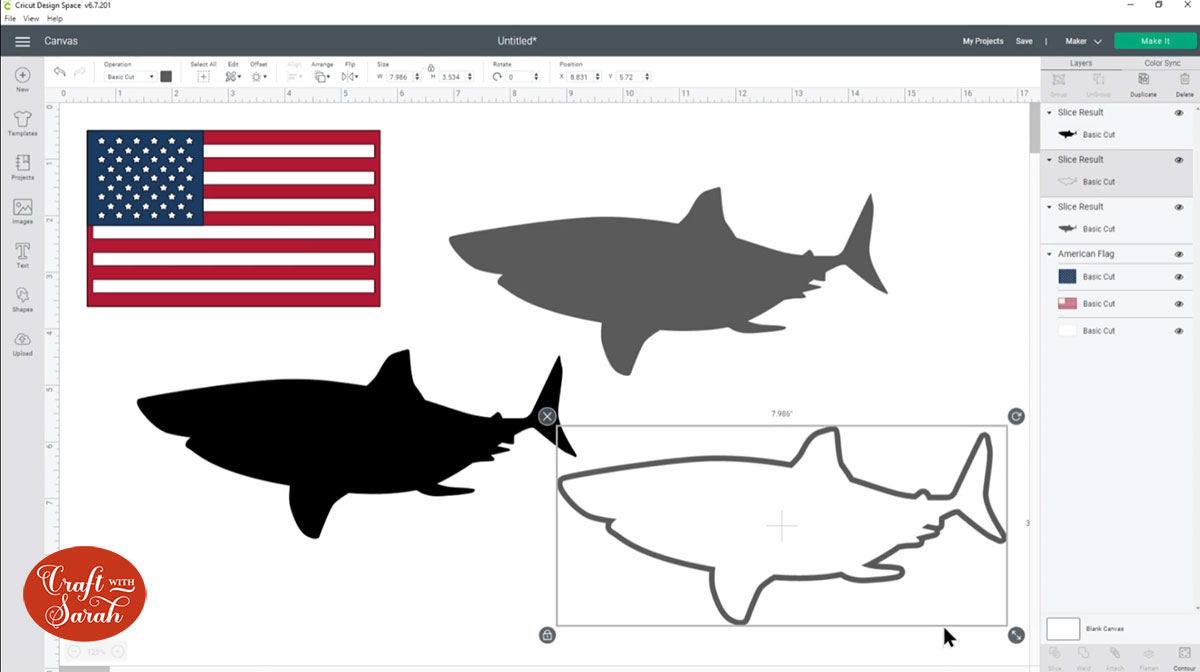
Task: Click the Blank Canvas color swatch
Action: [x=1063, y=629]
